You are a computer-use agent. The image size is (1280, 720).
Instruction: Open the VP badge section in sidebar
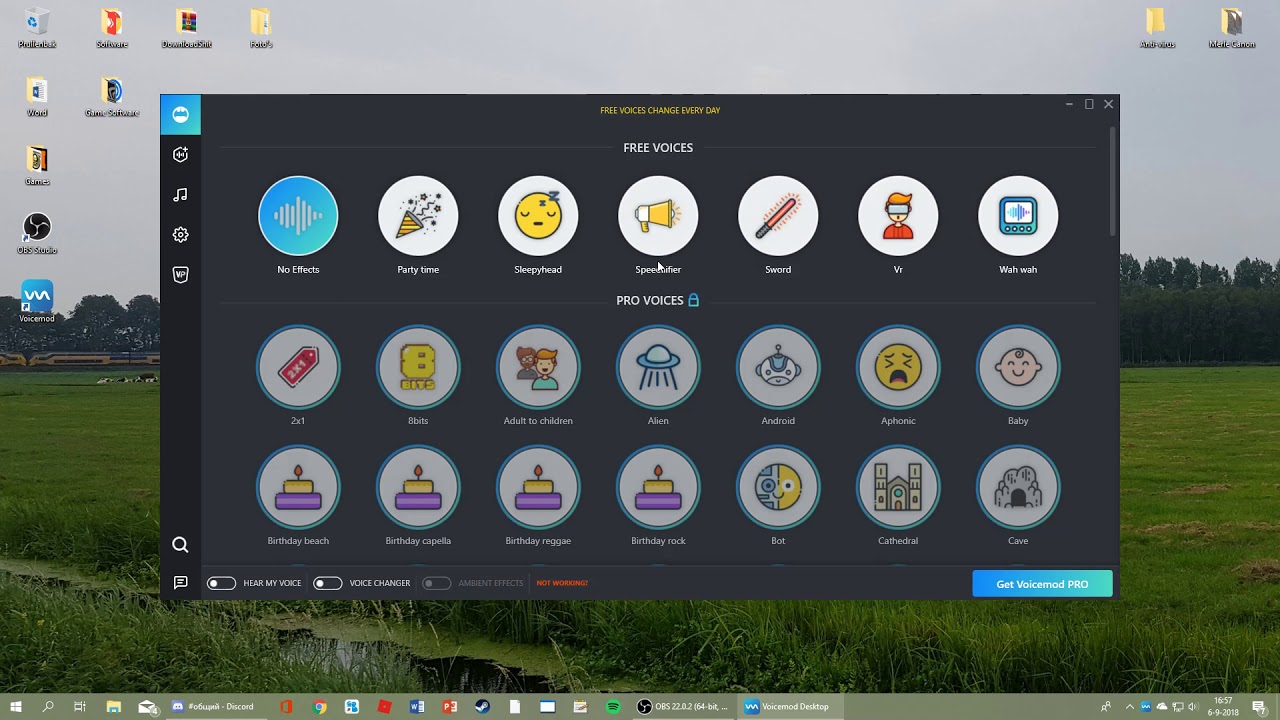pos(180,275)
